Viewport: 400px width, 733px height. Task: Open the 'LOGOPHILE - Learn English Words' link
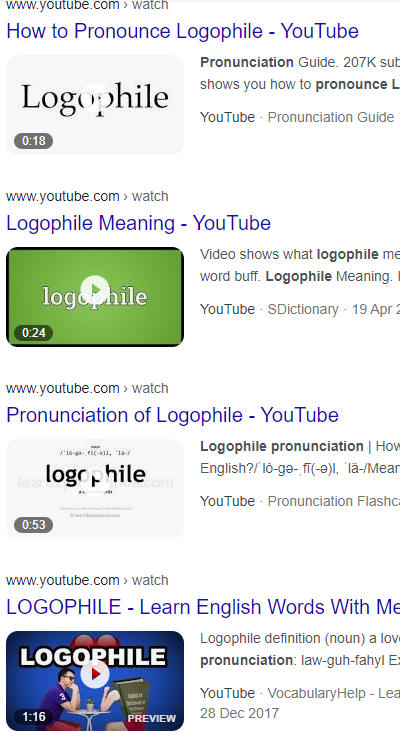coord(203,607)
